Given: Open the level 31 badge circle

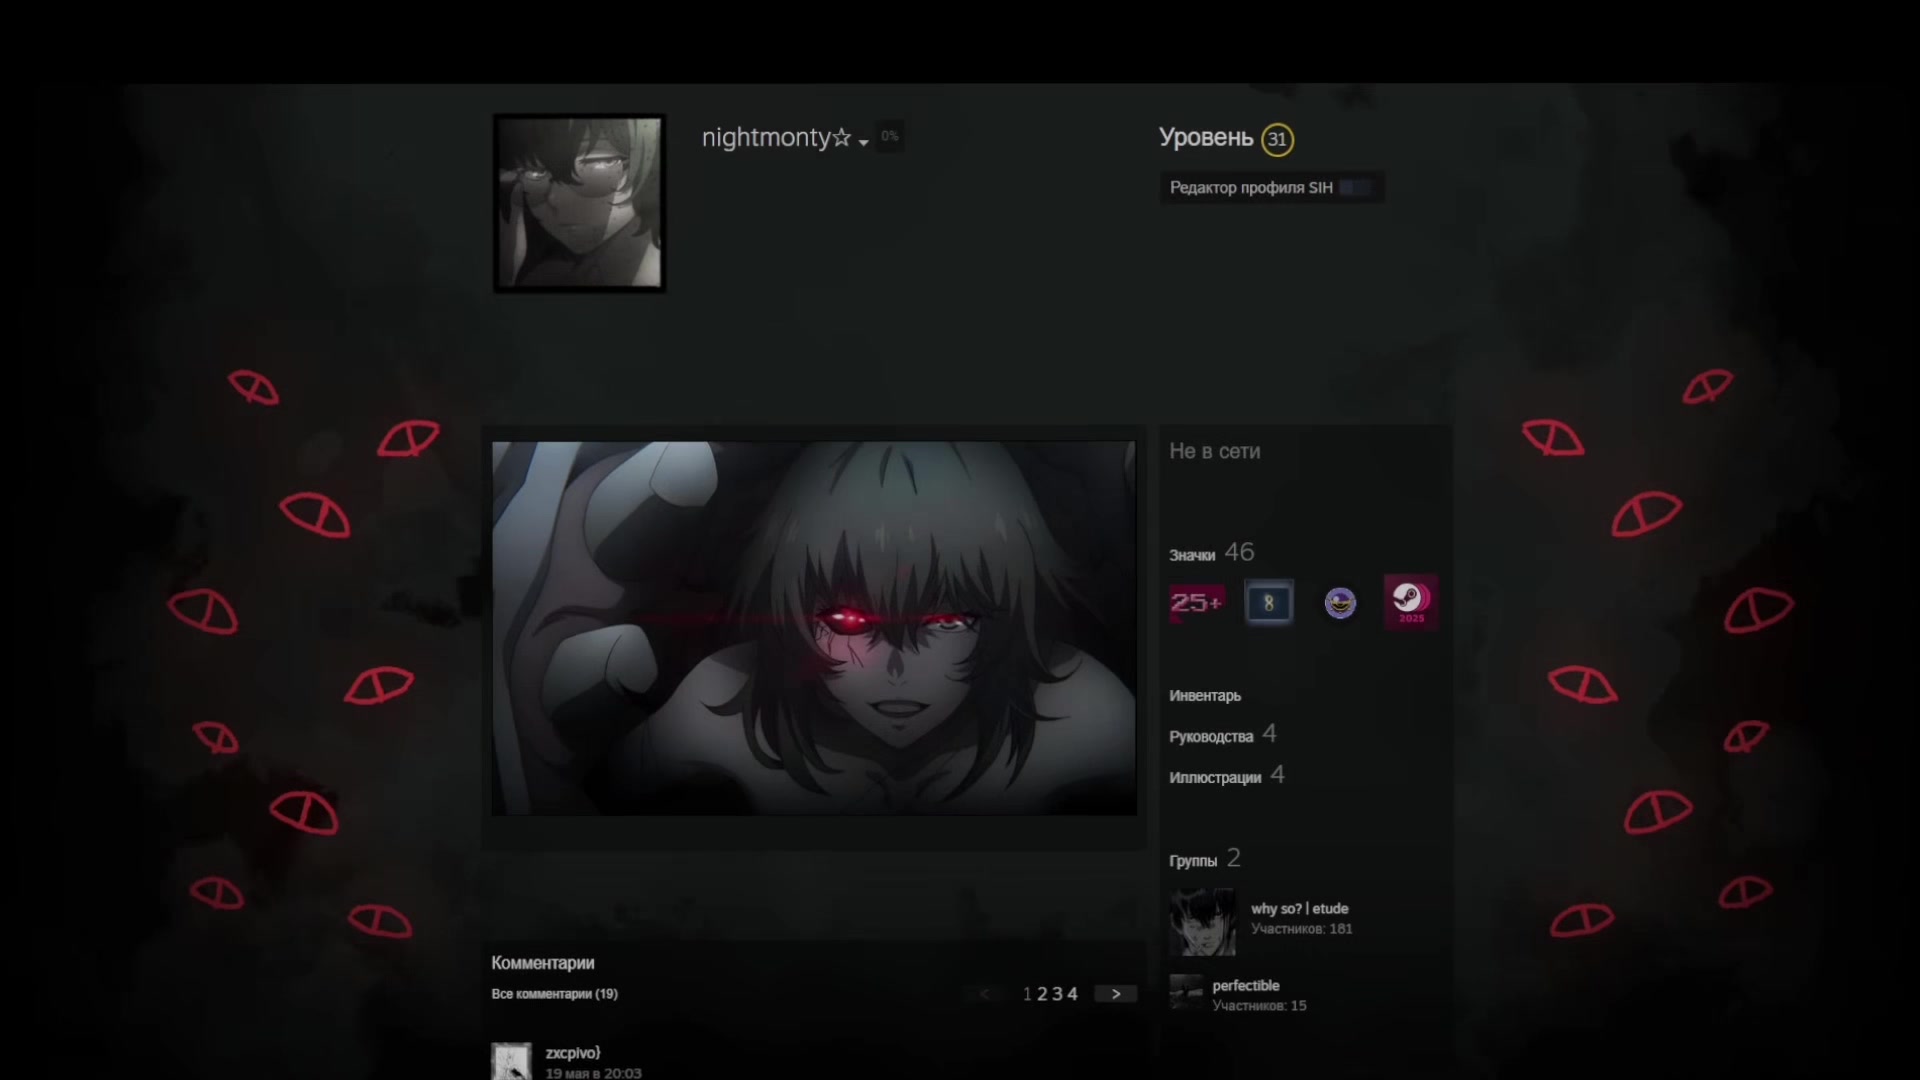Looking at the screenshot, I should click(1277, 139).
